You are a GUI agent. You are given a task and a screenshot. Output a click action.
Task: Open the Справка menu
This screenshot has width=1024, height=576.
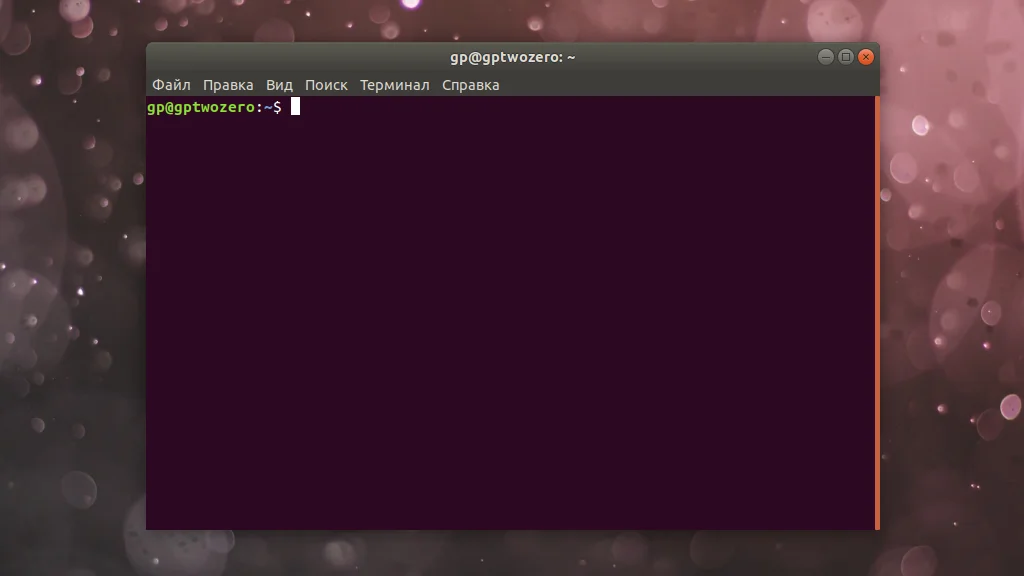(x=470, y=85)
